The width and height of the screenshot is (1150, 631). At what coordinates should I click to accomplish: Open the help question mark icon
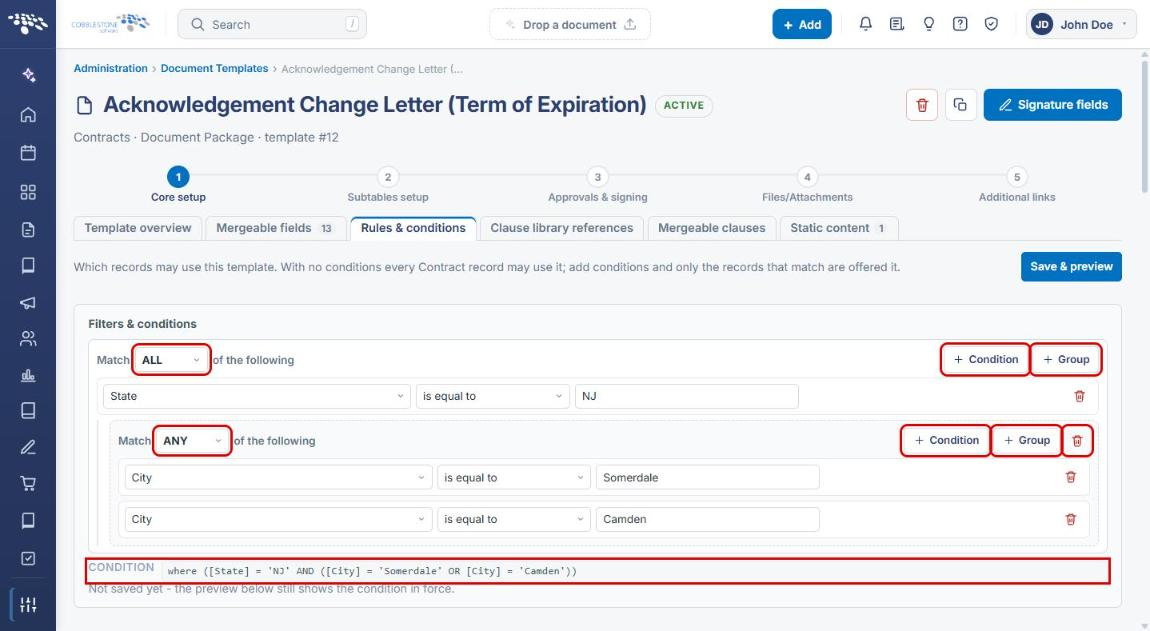pos(959,24)
